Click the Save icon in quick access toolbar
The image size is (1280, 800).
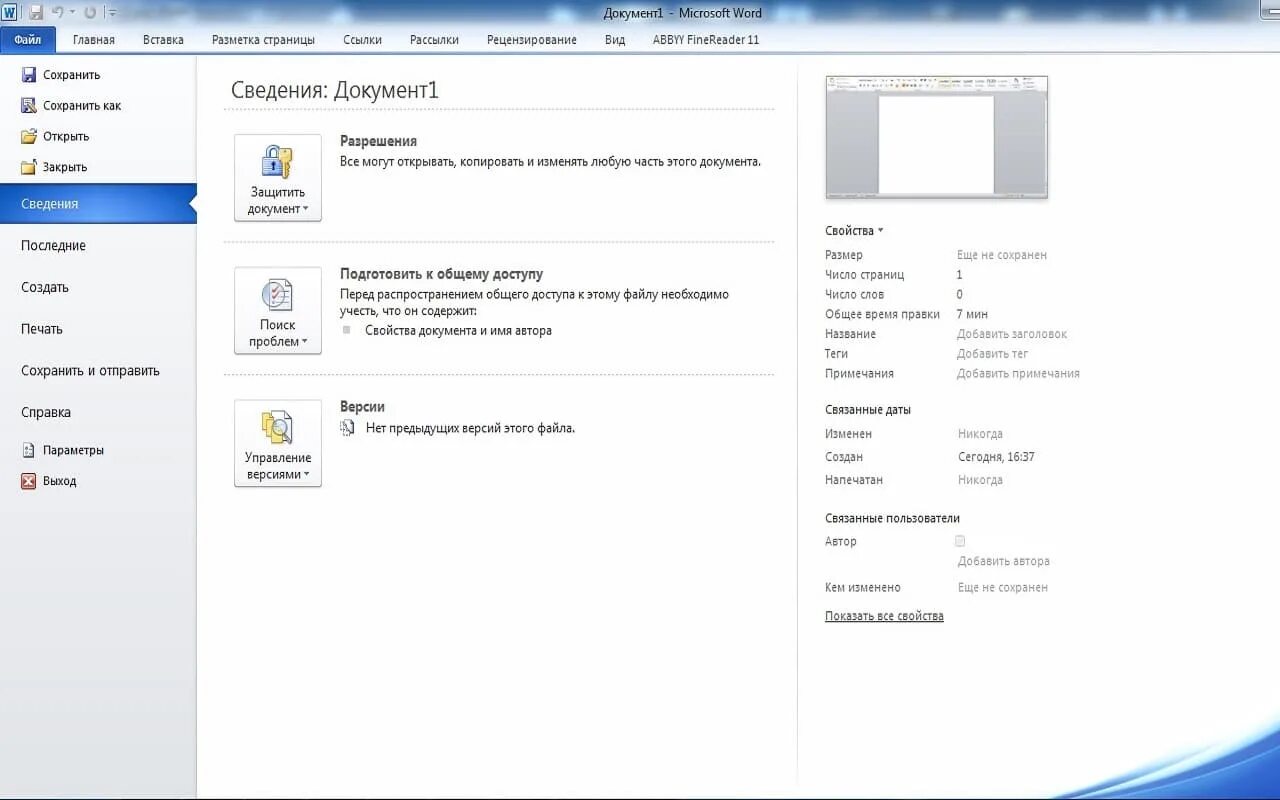click(36, 12)
